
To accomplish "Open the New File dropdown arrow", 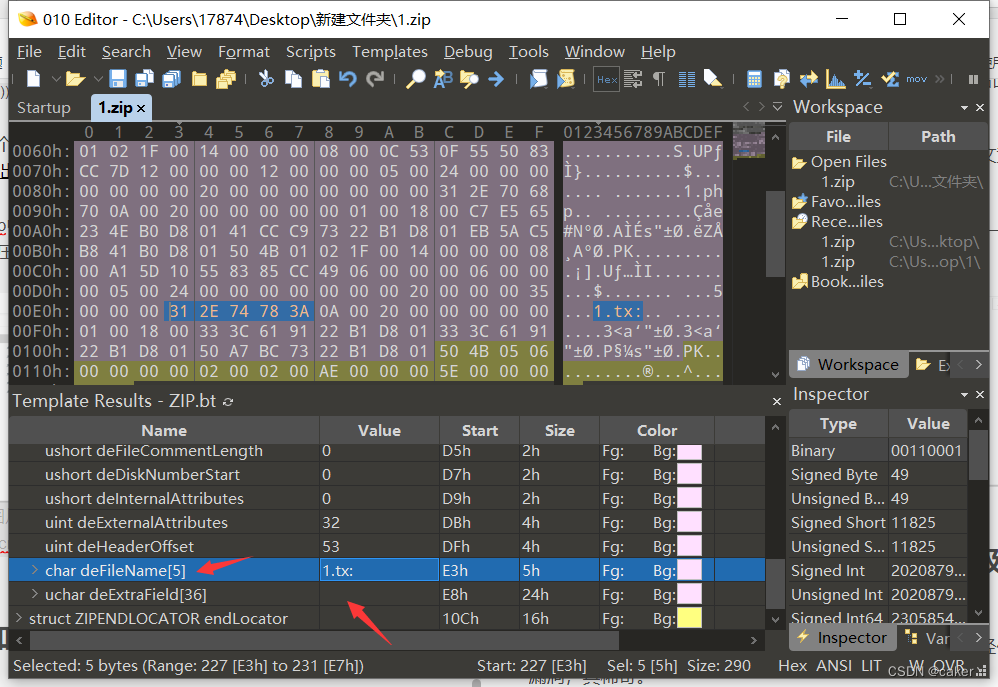I will 56,79.
